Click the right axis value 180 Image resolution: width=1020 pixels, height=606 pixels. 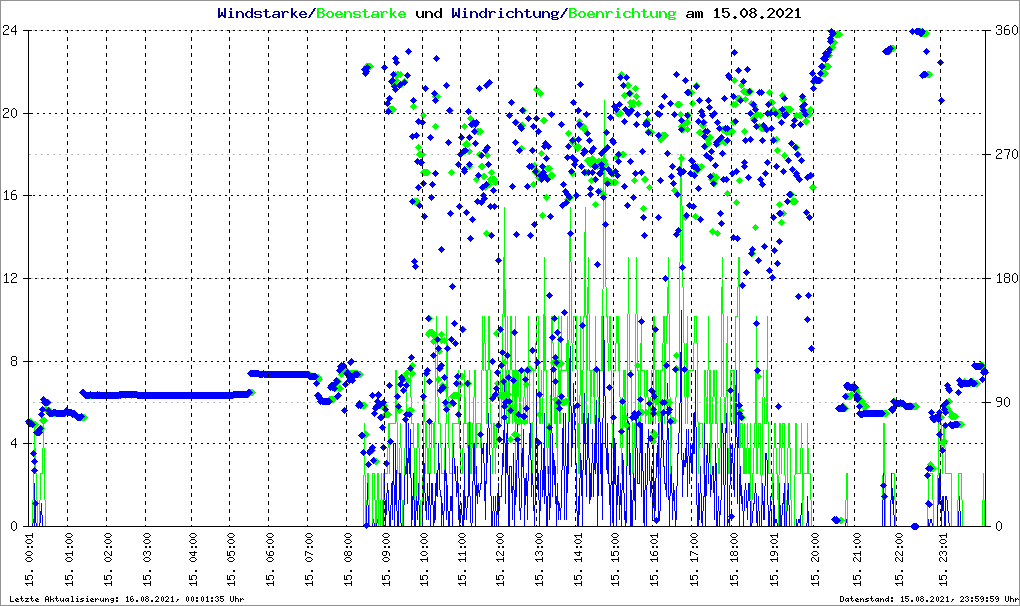pos(1007,278)
